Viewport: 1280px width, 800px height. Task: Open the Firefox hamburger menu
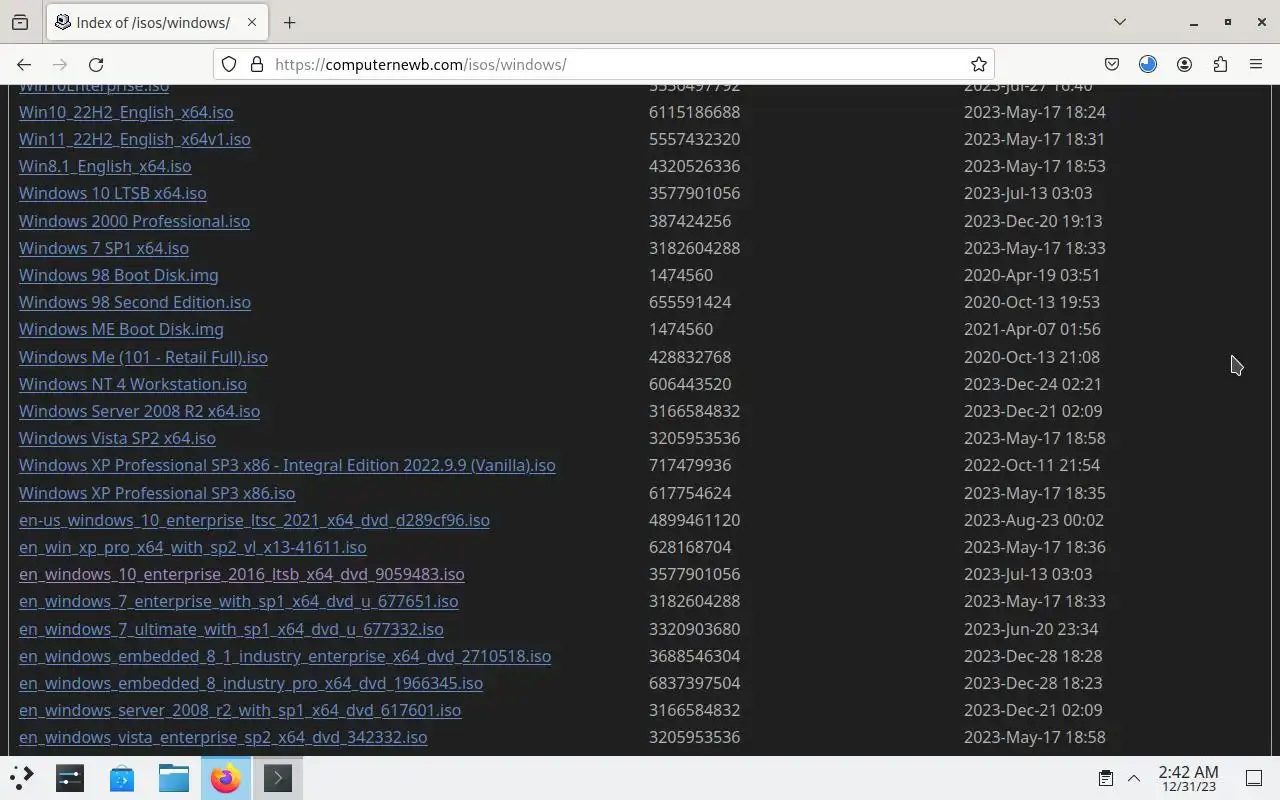coord(1256,64)
